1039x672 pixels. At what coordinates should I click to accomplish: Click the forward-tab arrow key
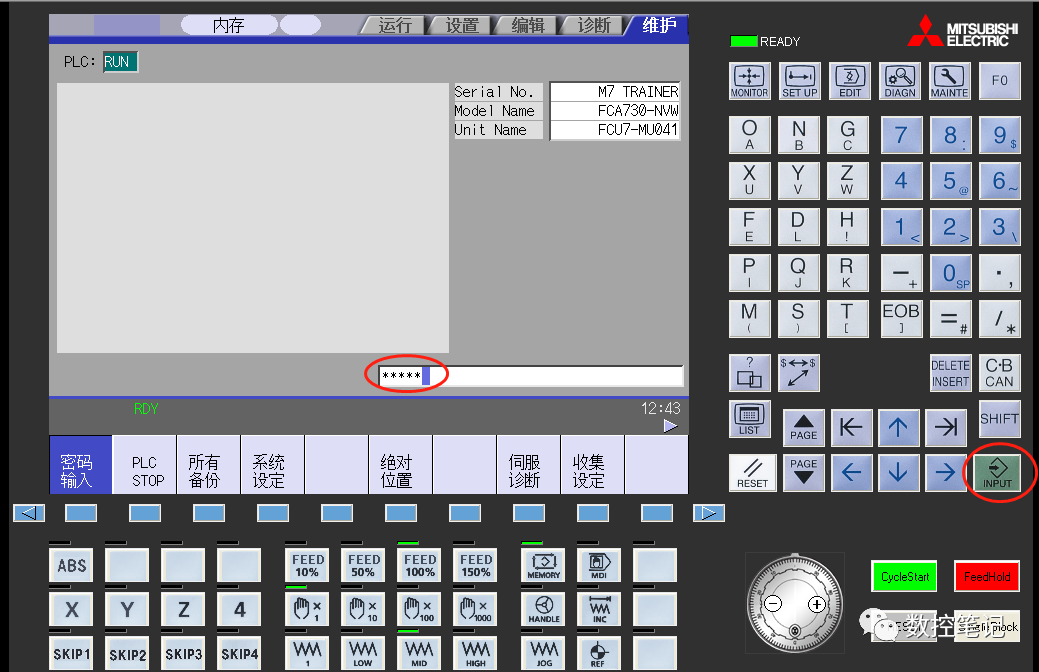pyautogui.click(x=946, y=427)
